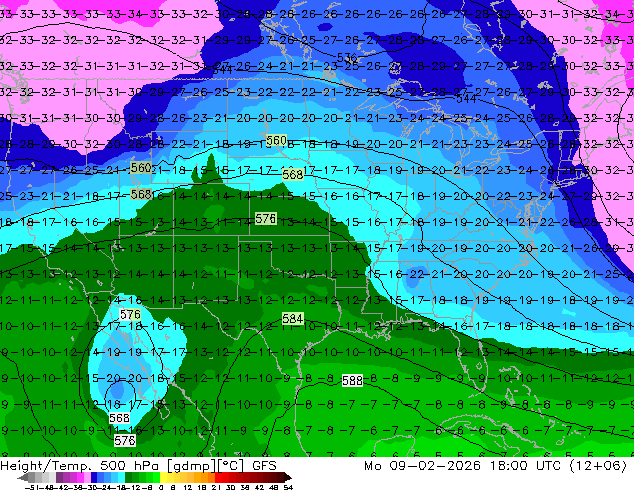Click the Height/Temp. 500 hPa title text

(81, 466)
